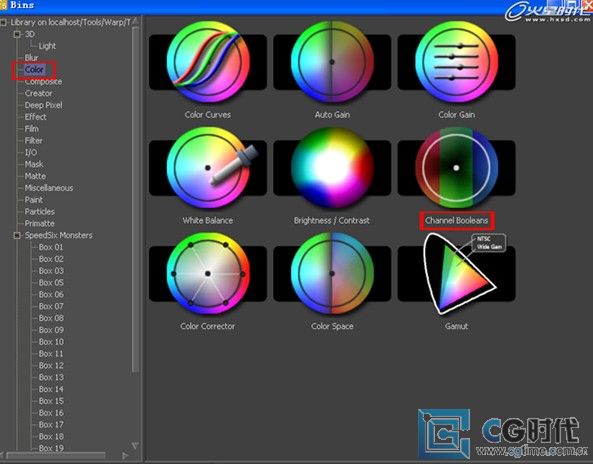The image size is (593, 464).
Task: Click the Color Gain label text
Action: (456, 115)
